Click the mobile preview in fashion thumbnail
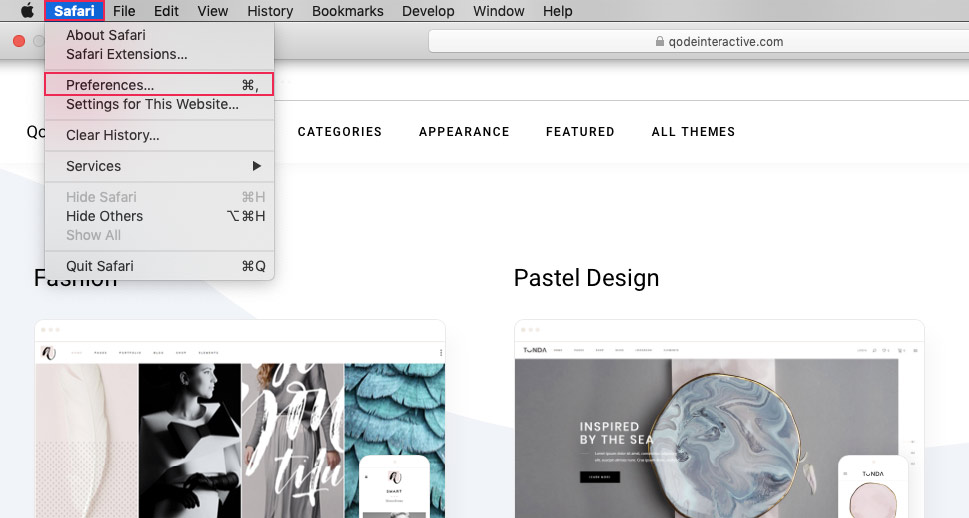969x518 pixels. click(x=394, y=487)
